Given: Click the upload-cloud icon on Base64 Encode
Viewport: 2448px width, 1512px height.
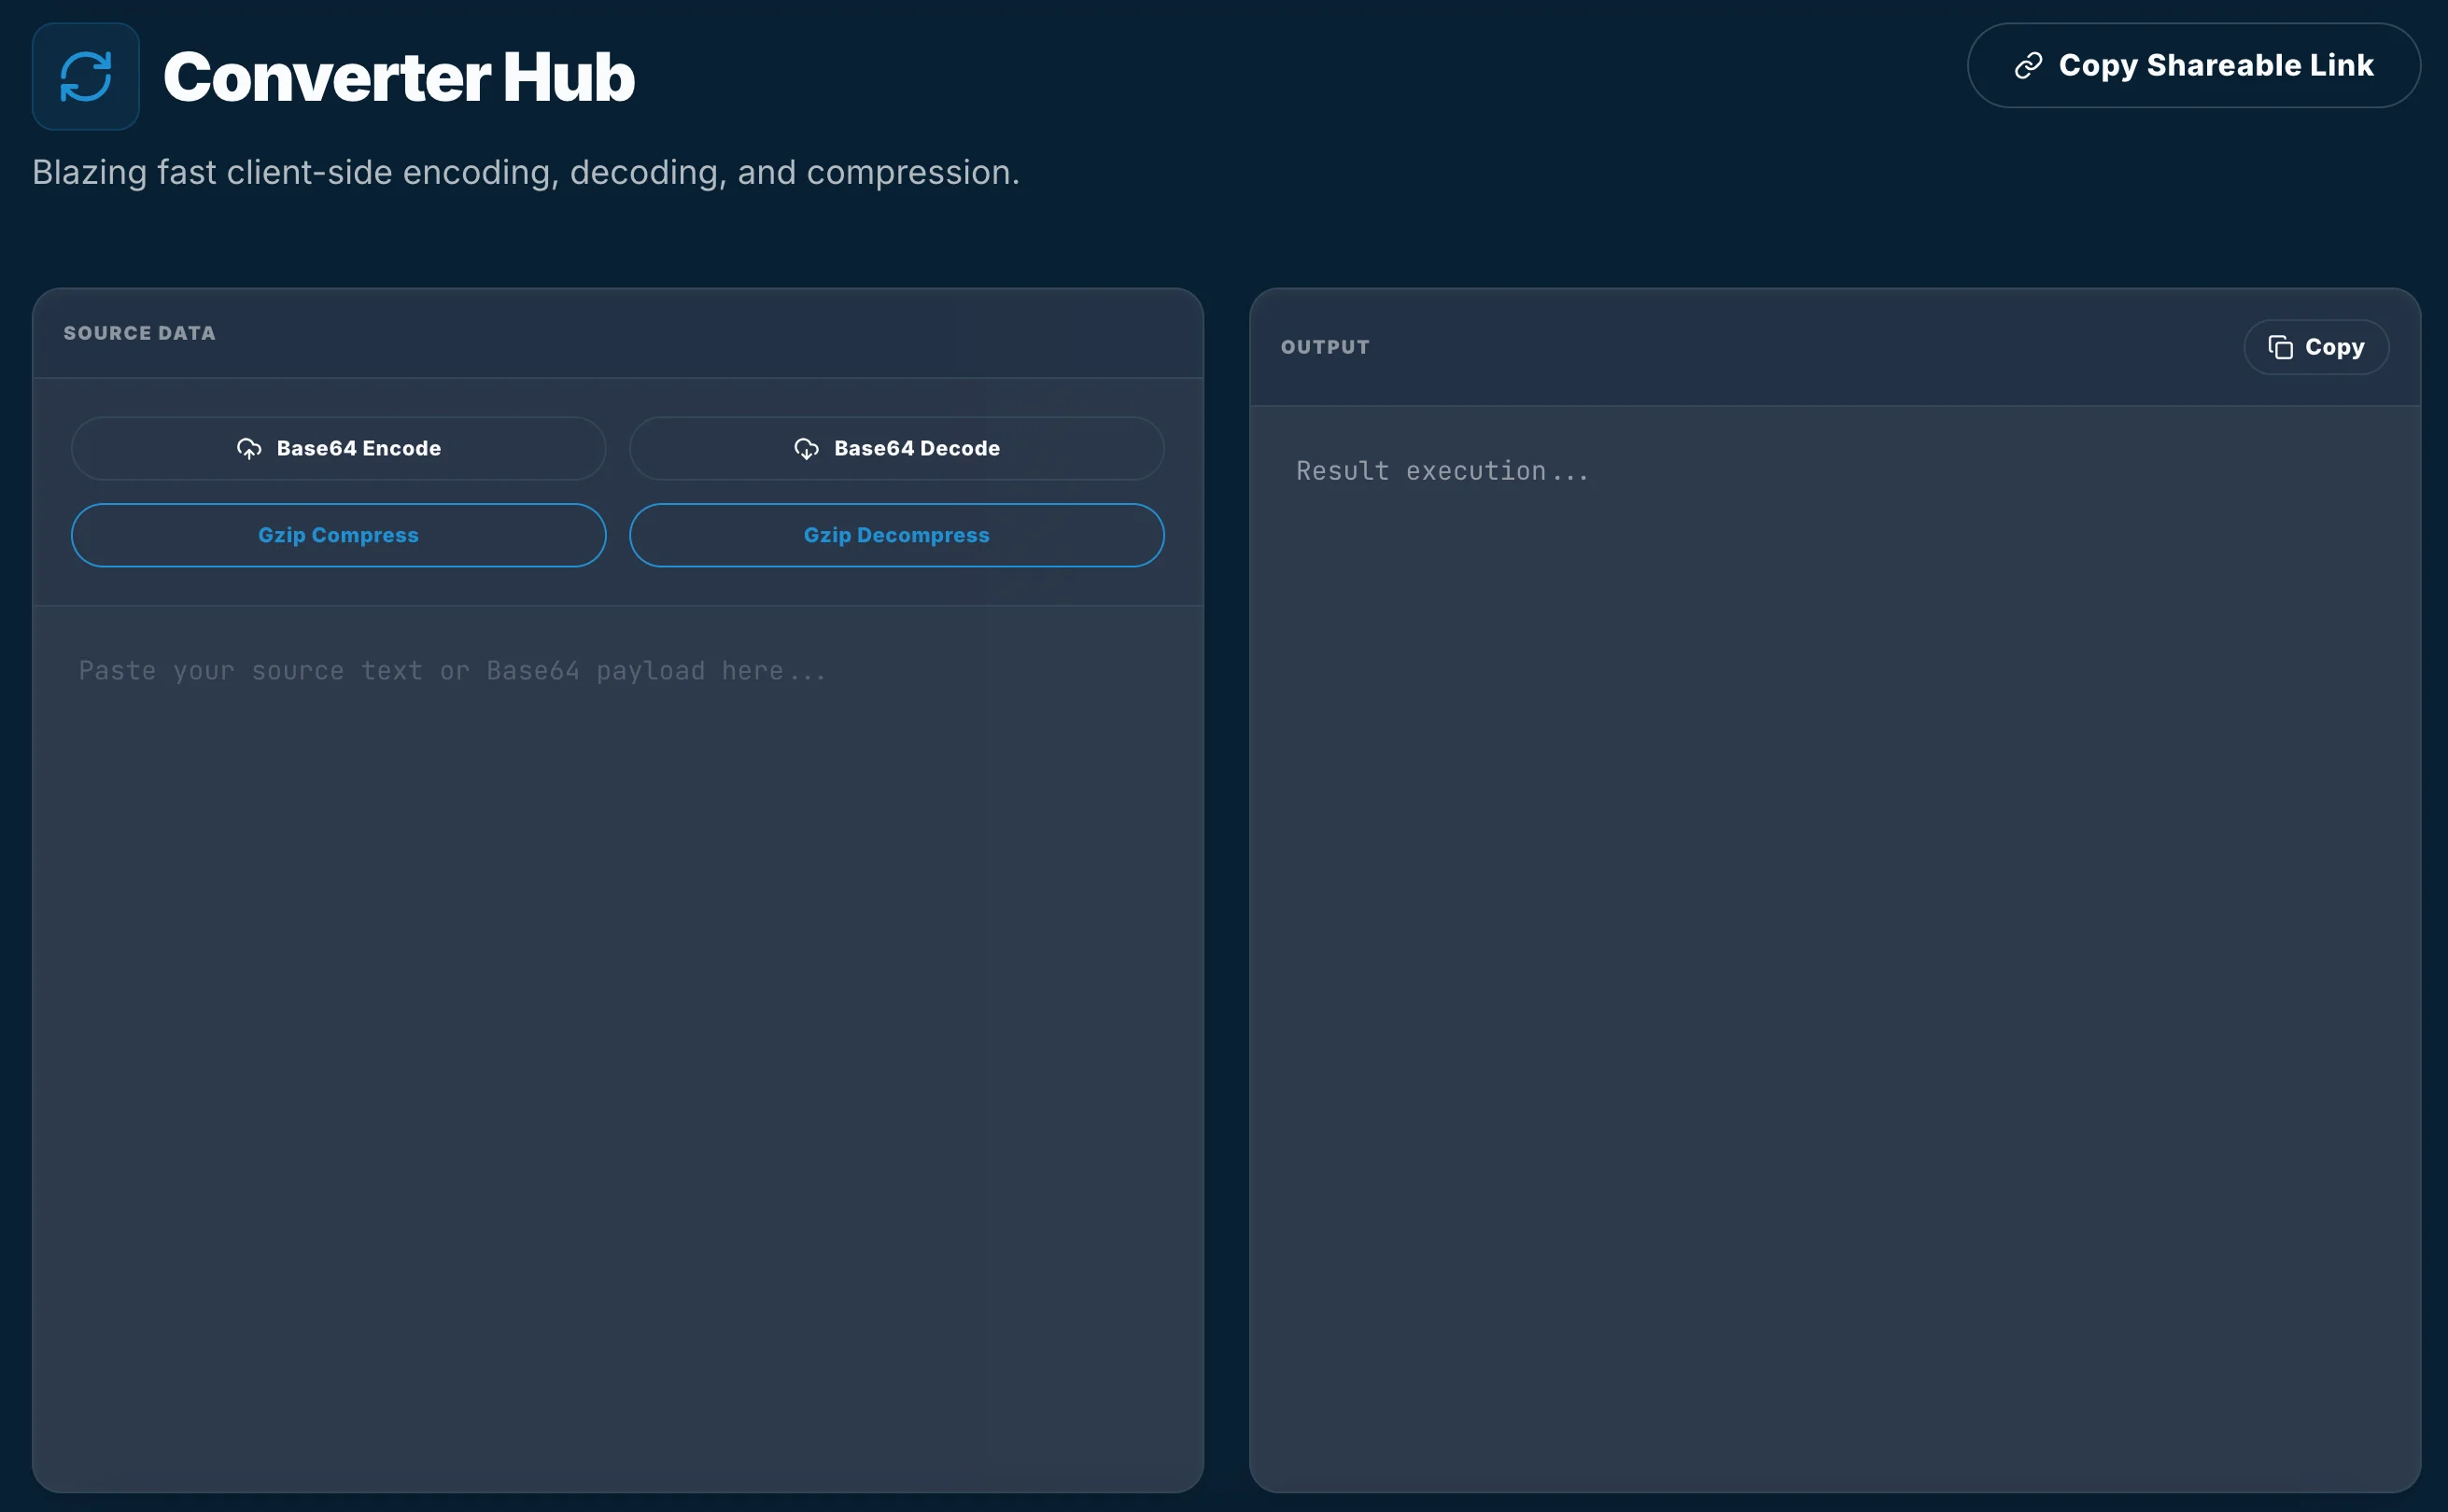Looking at the screenshot, I should tap(250, 448).
